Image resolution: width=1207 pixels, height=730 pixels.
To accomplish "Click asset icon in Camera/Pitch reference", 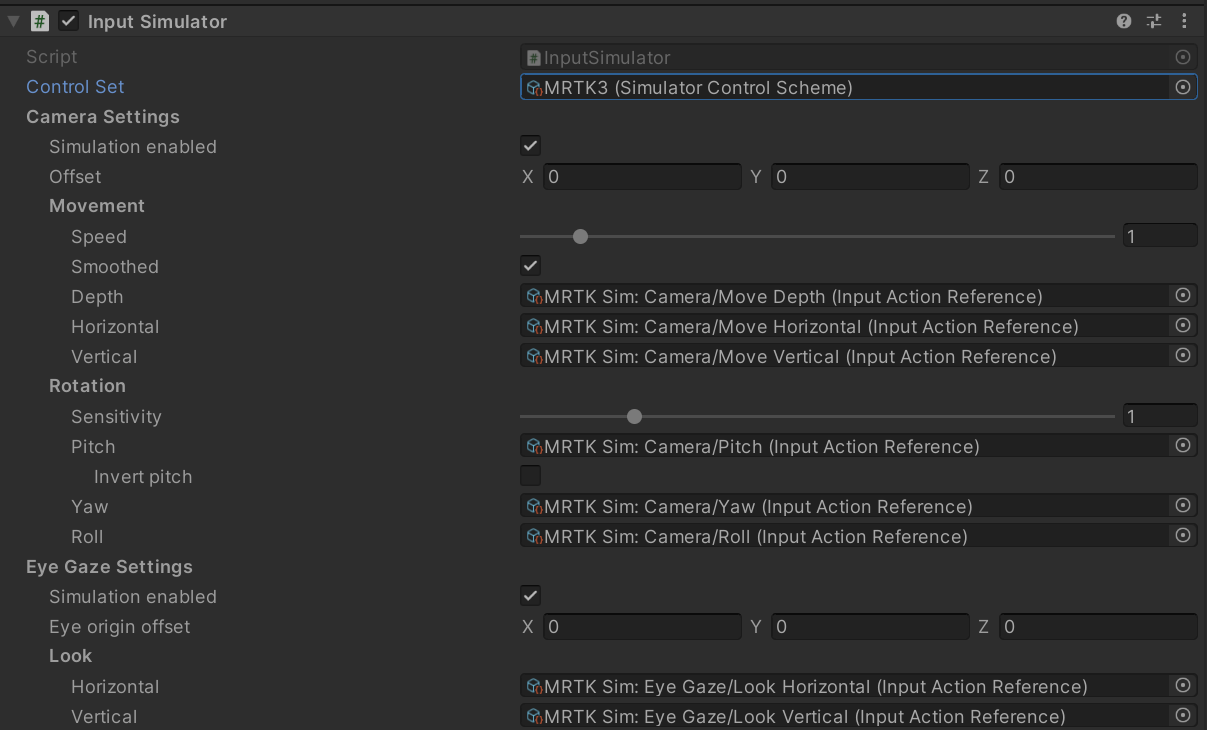I will tap(534, 447).
